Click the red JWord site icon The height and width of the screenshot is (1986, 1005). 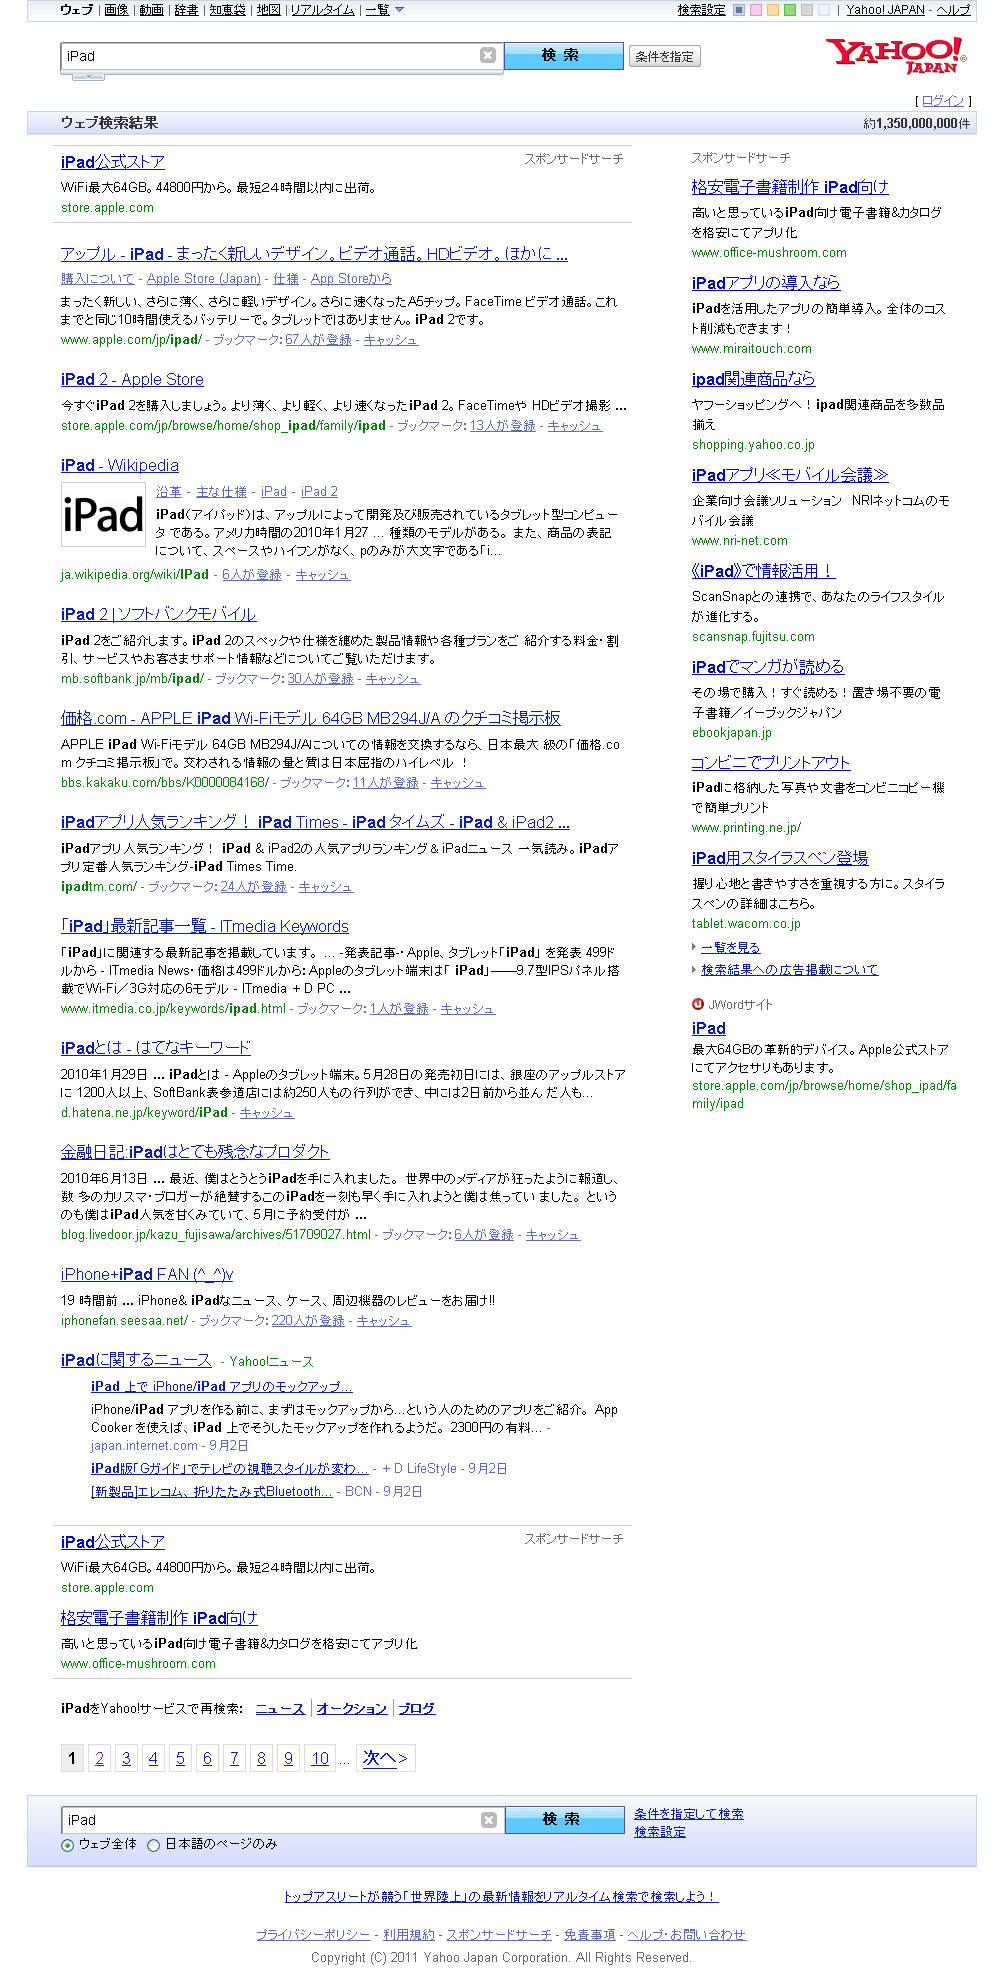pos(698,1004)
